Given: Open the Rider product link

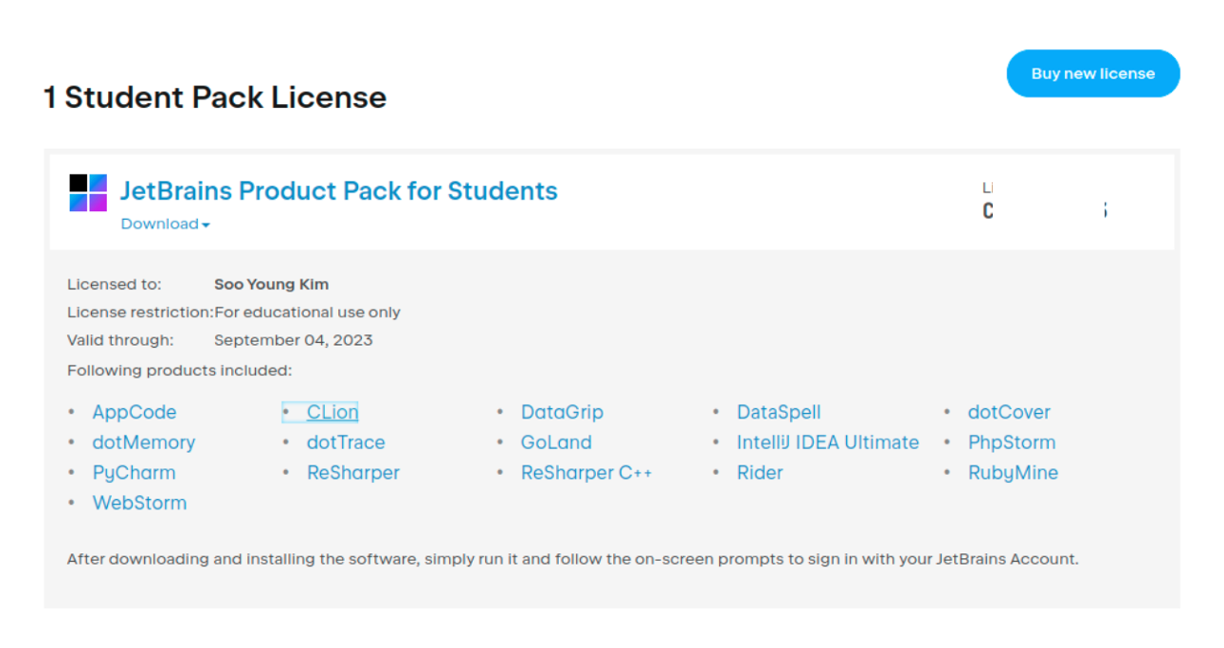Looking at the screenshot, I should [760, 472].
